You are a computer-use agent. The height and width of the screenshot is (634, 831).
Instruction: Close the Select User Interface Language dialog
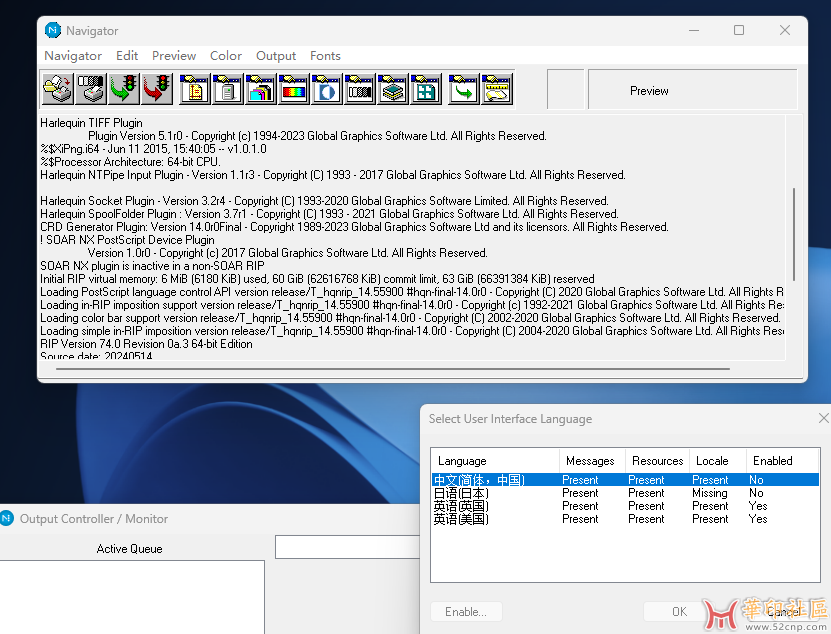pos(824,418)
